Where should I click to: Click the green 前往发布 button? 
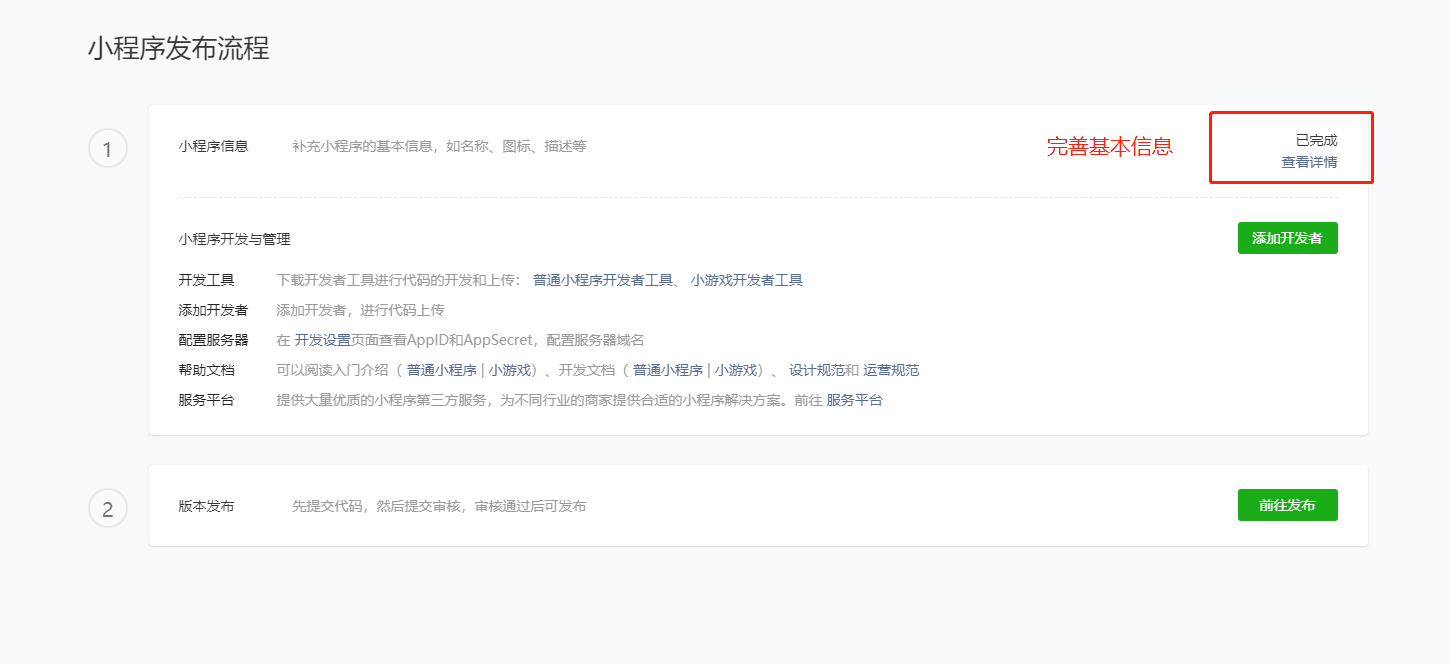(1287, 505)
